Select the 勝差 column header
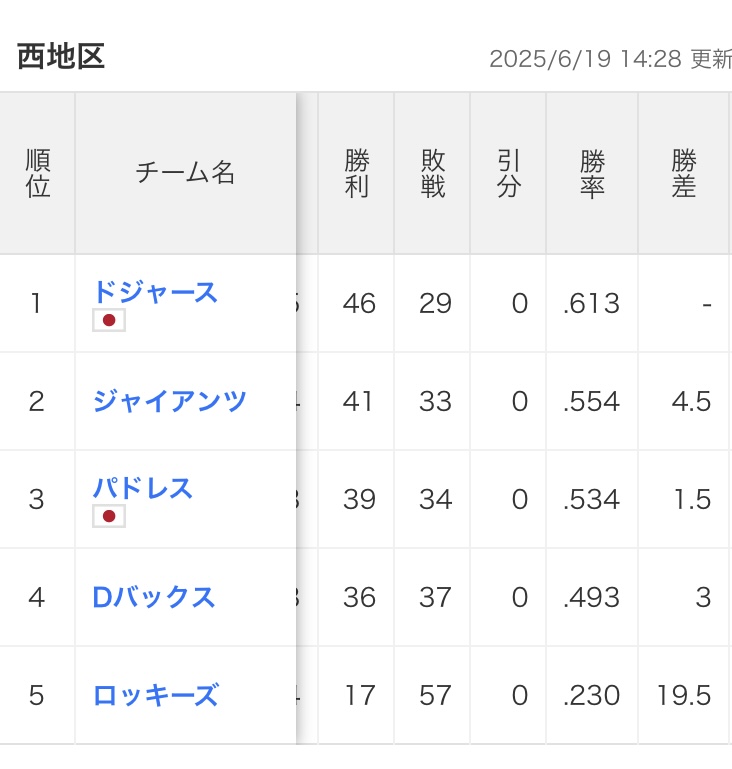 684,173
